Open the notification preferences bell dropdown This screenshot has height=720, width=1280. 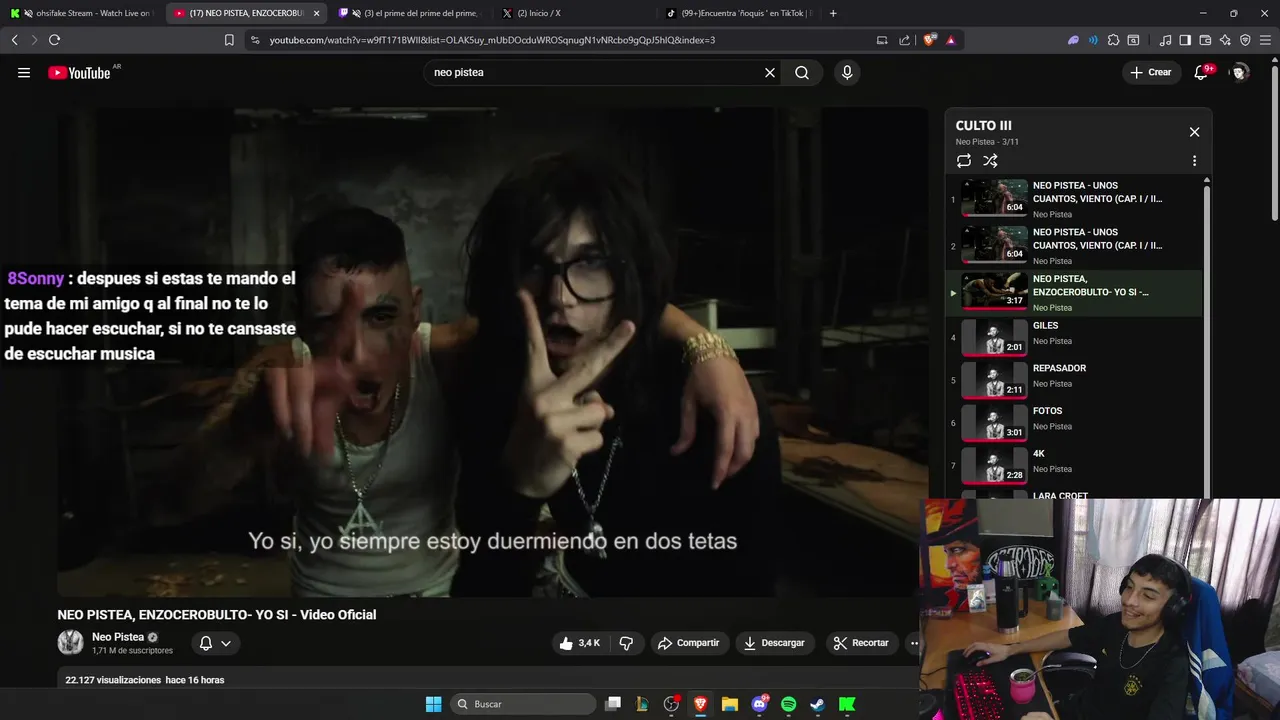coord(215,643)
